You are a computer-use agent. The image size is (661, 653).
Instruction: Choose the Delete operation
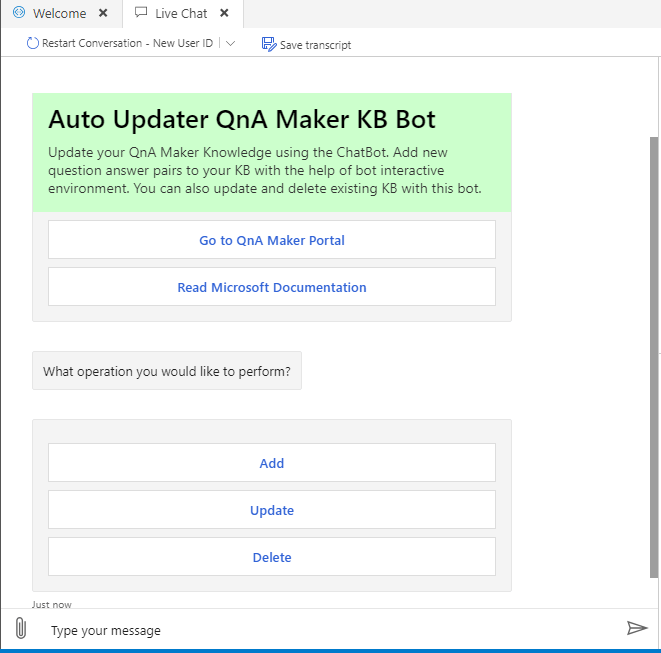click(x=272, y=557)
